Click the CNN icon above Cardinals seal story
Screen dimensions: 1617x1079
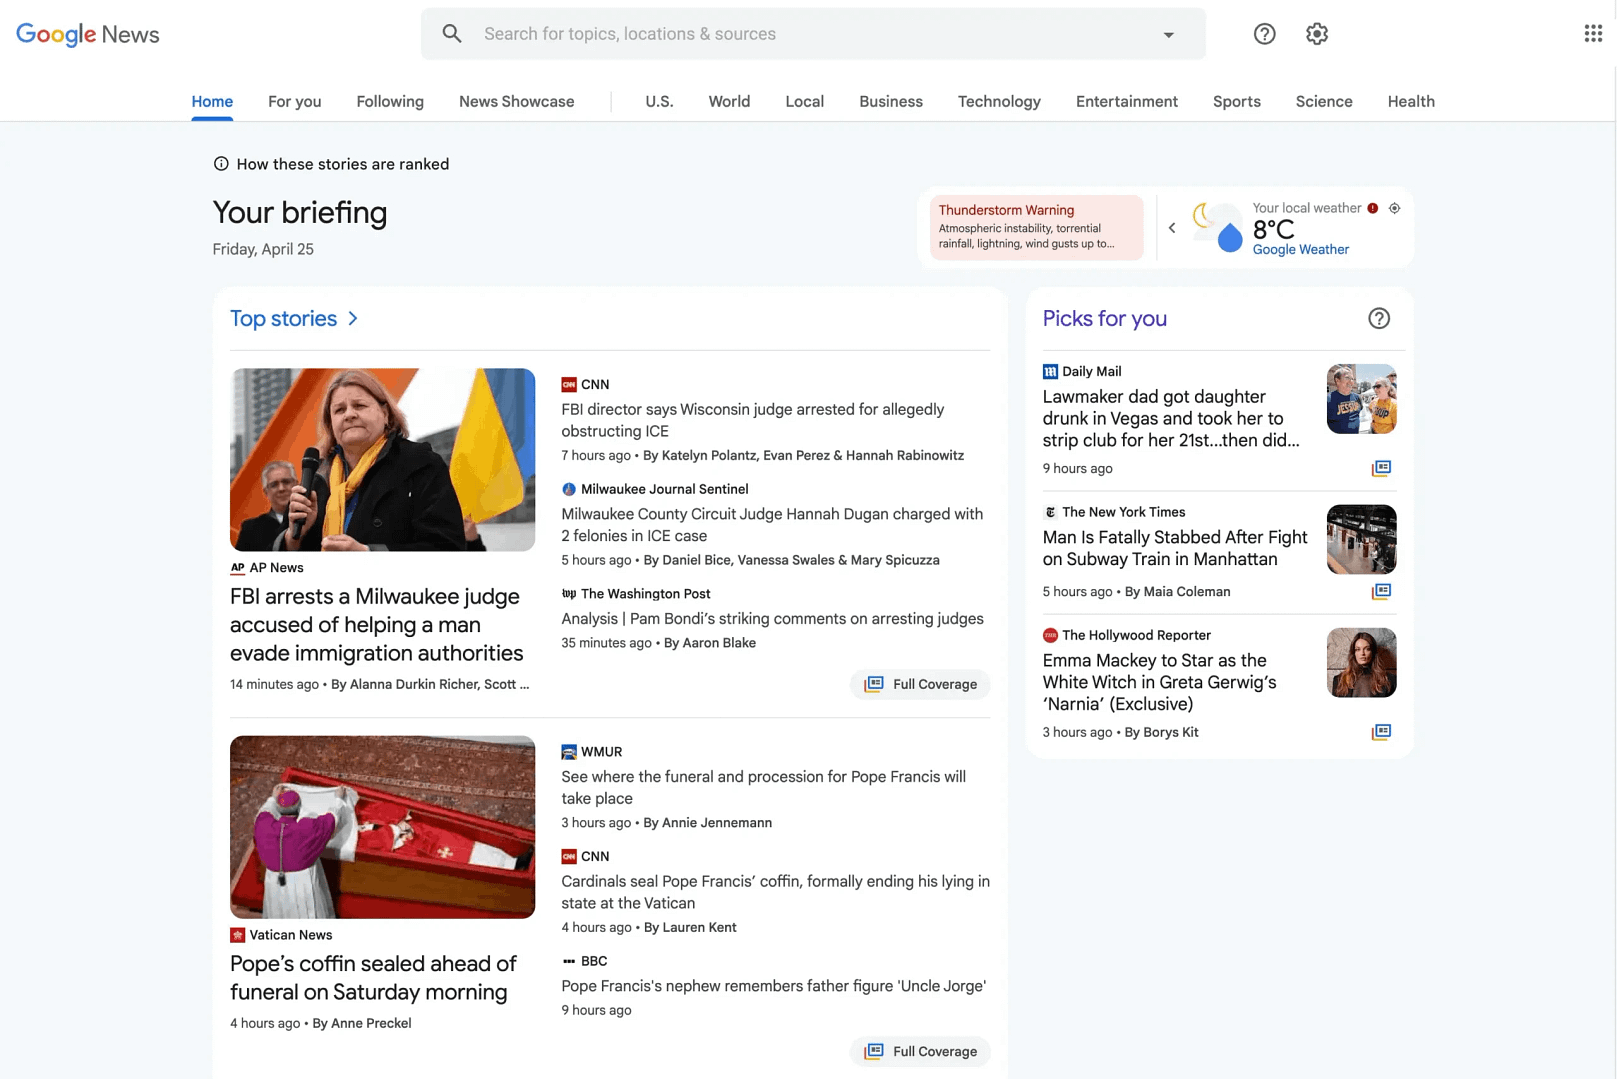pyautogui.click(x=569, y=857)
